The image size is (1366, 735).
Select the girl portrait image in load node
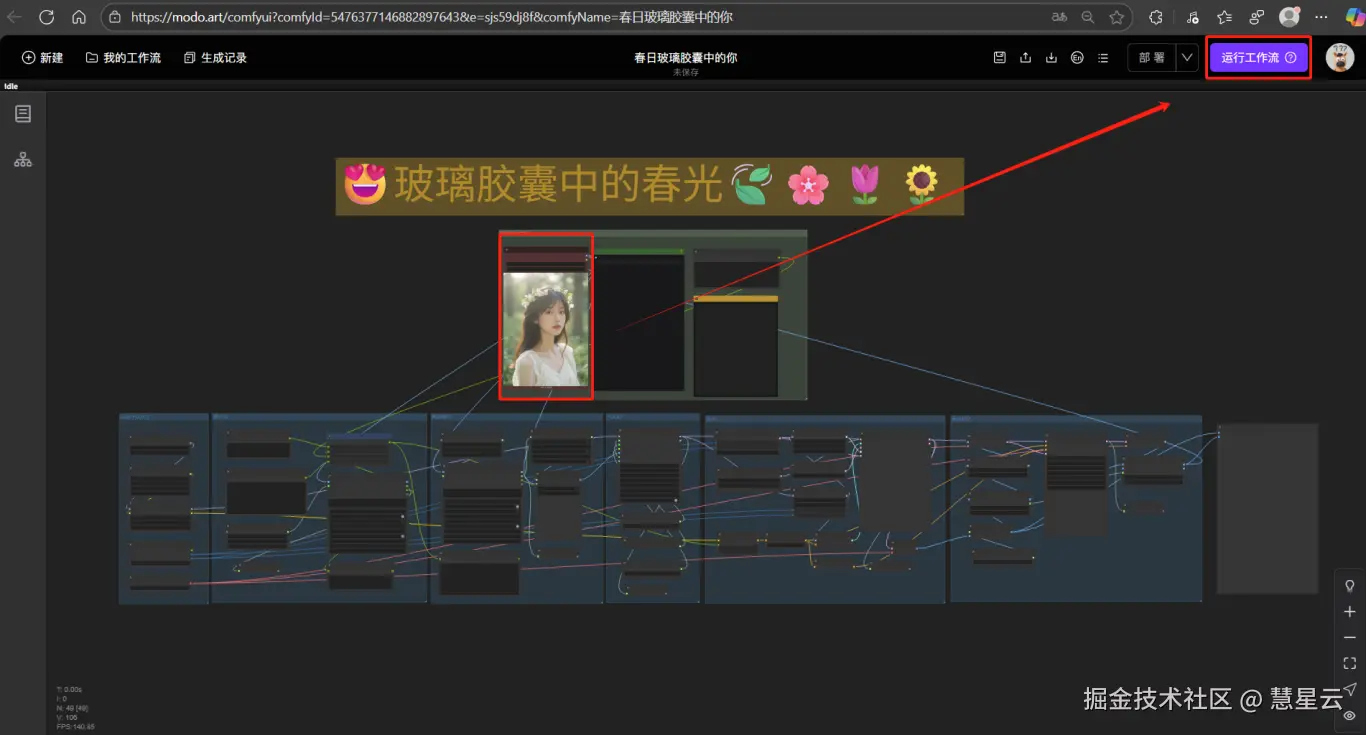(x=546, y=330)
